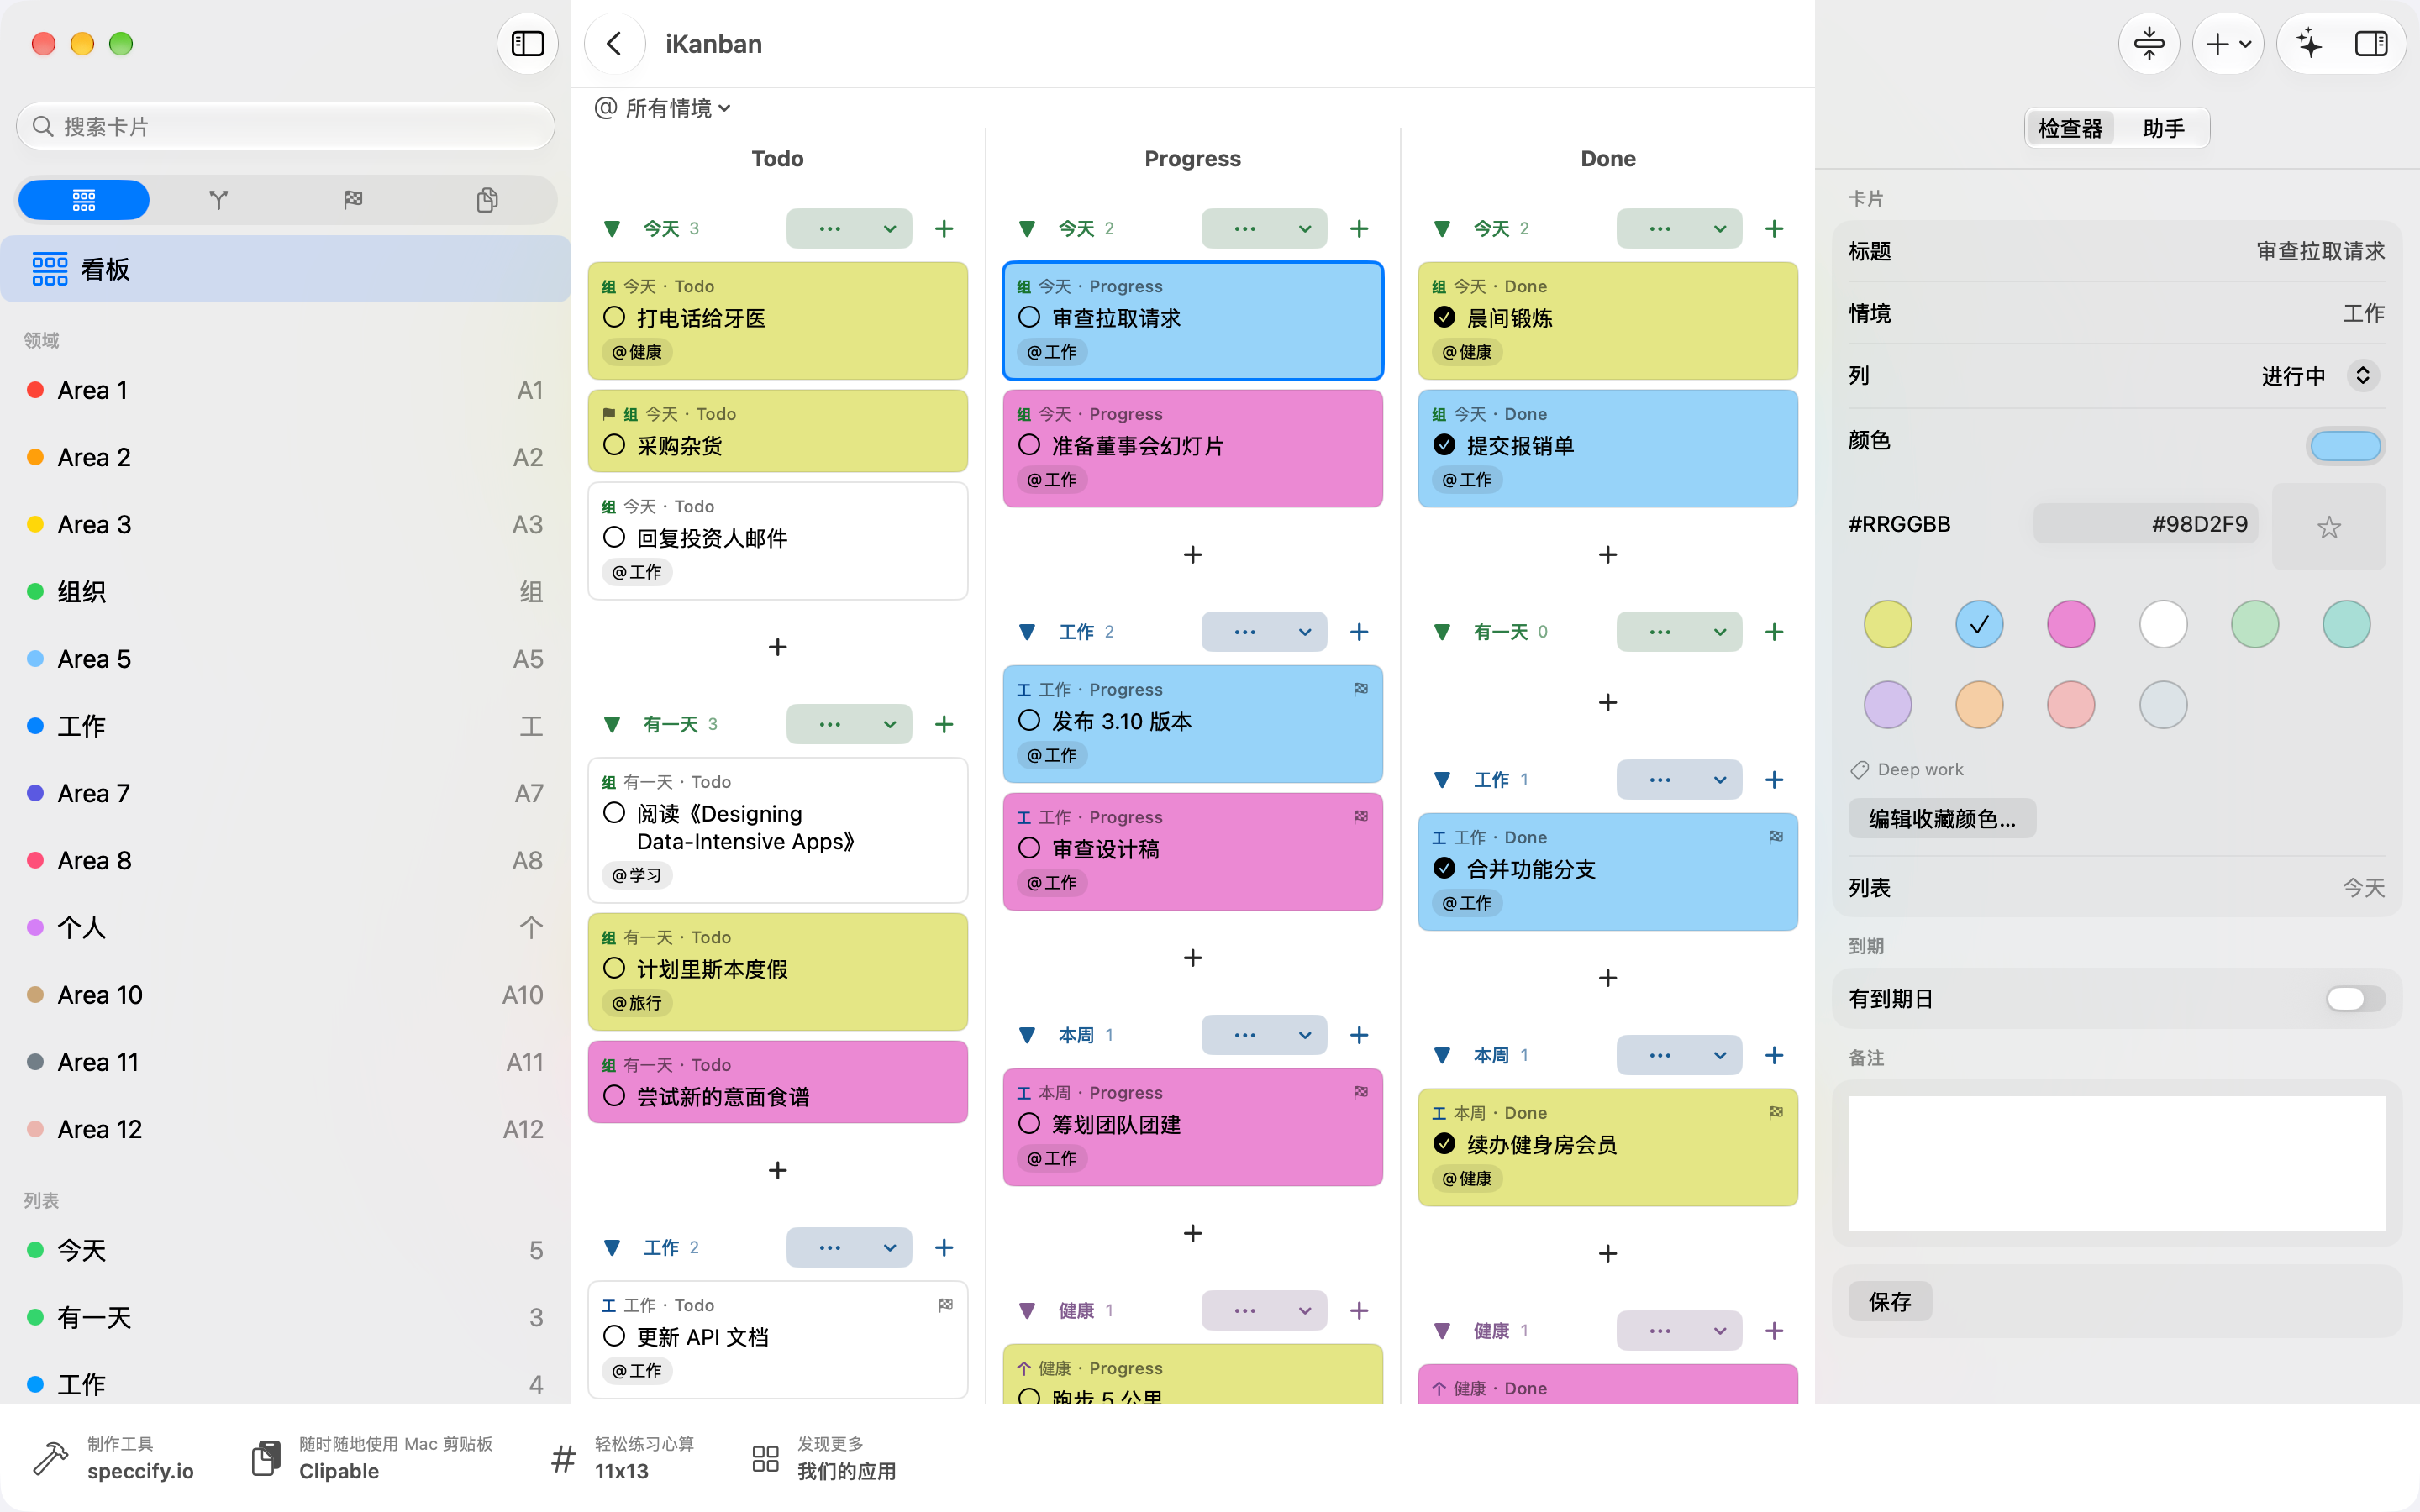Click 编辑收藏颜色... button
Viewport: 2420px width, 1512px height.
(1942, 819)
